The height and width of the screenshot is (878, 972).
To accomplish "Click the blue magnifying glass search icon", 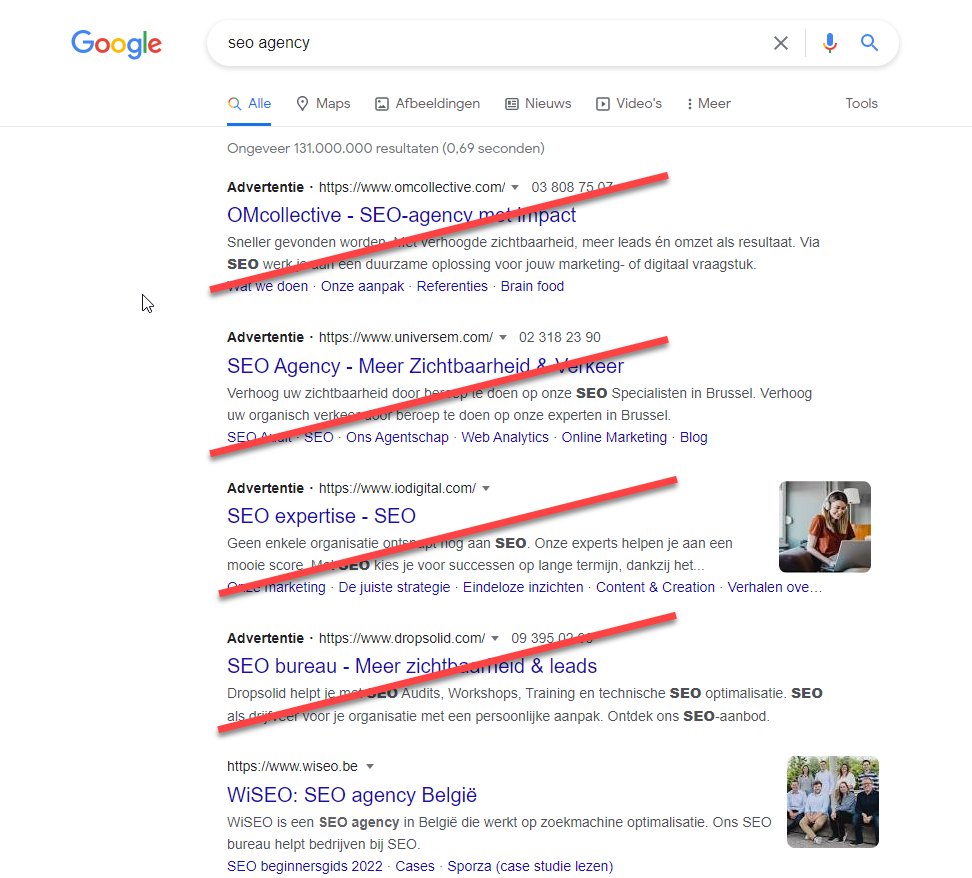I will [869, 43].
